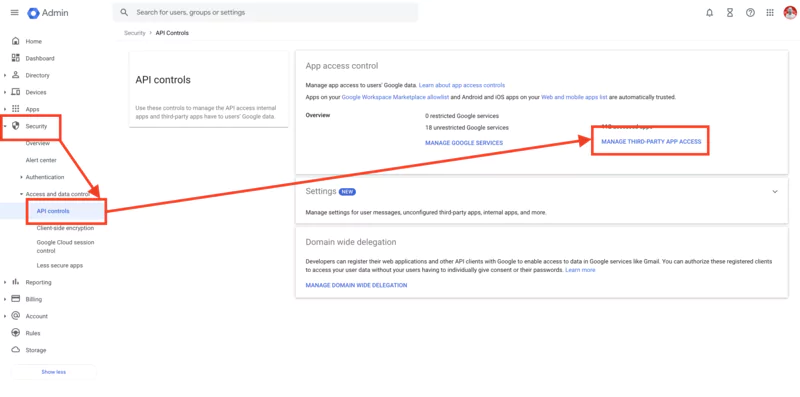Click the search magnifier icon
This screenshot has height=397, width=800.
pos(124,12)
